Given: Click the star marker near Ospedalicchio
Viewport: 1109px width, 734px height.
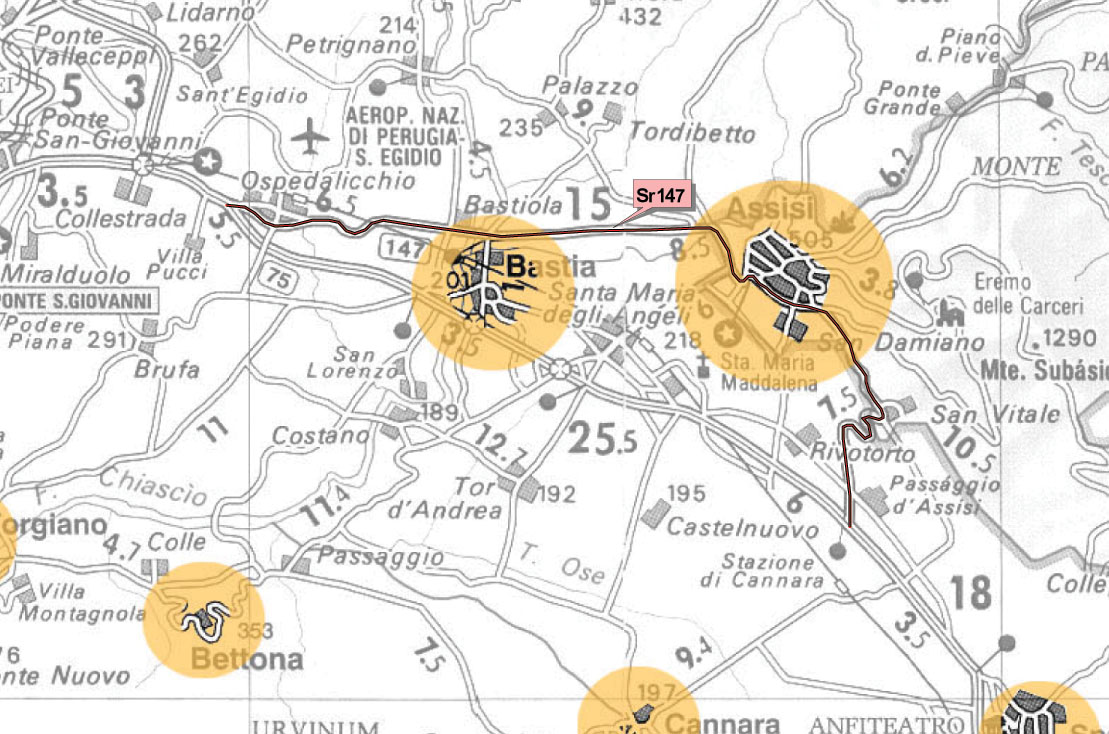Looking at the screenshot, I should [207, 162].
